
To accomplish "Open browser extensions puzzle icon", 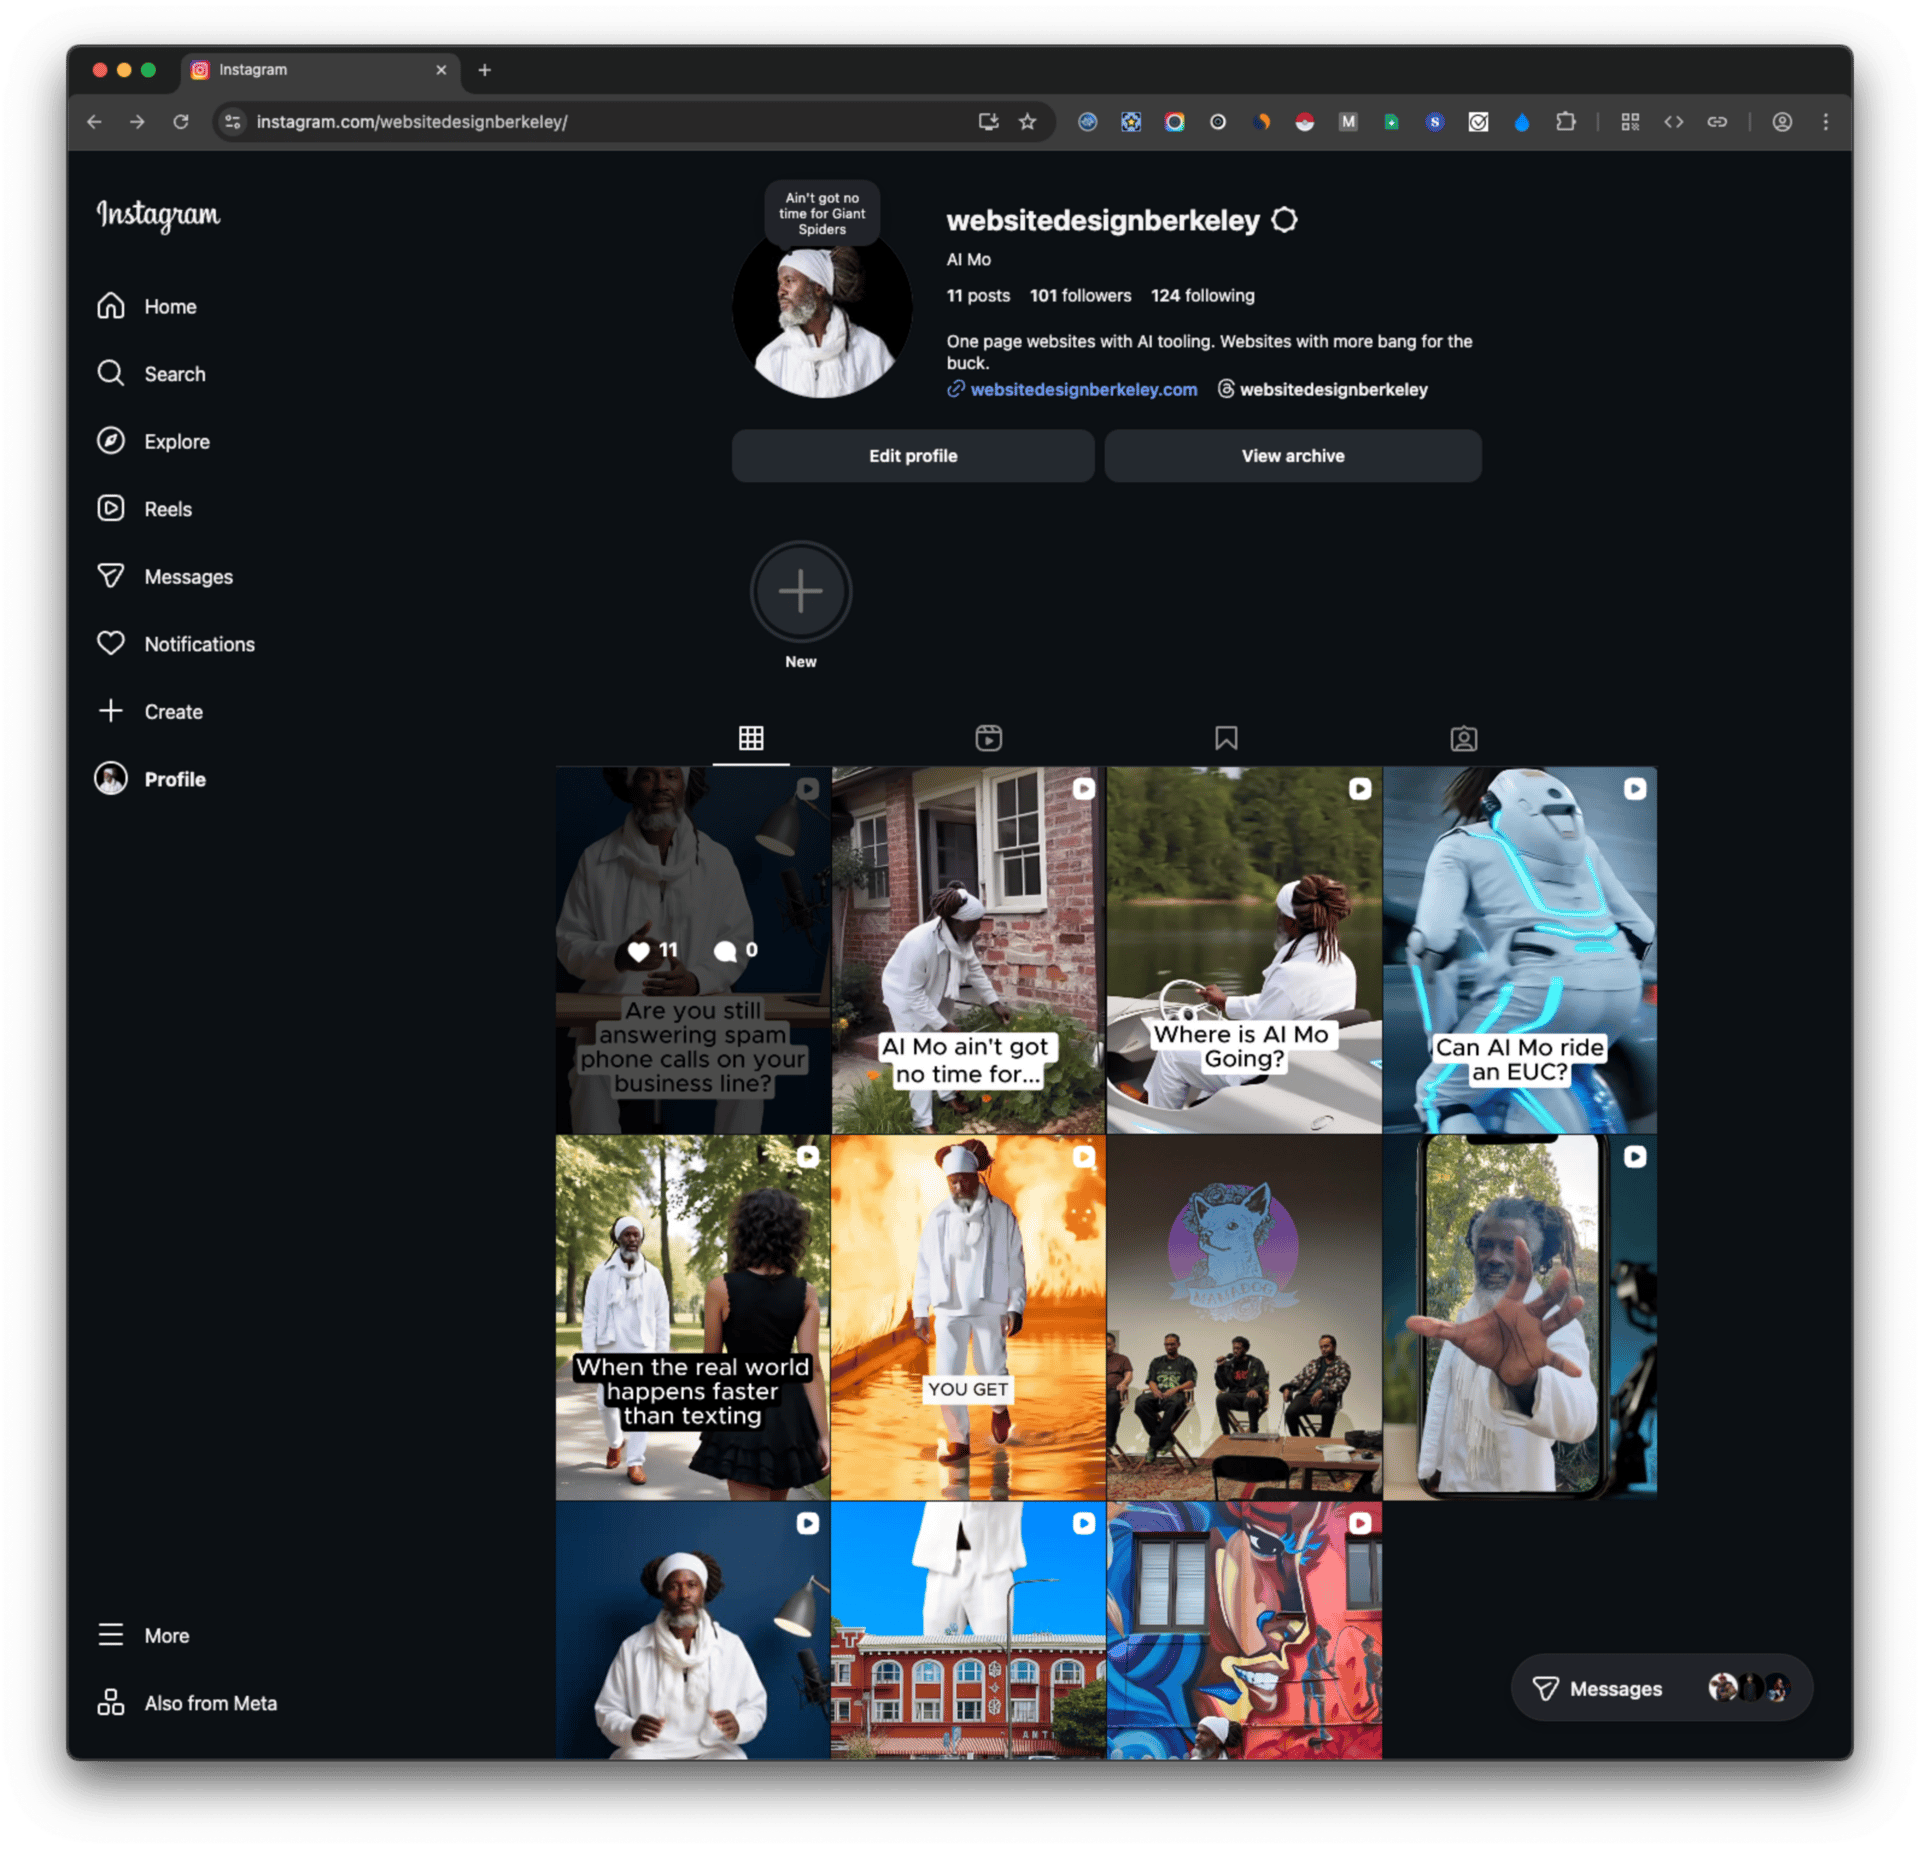I will click(1565, 122).
